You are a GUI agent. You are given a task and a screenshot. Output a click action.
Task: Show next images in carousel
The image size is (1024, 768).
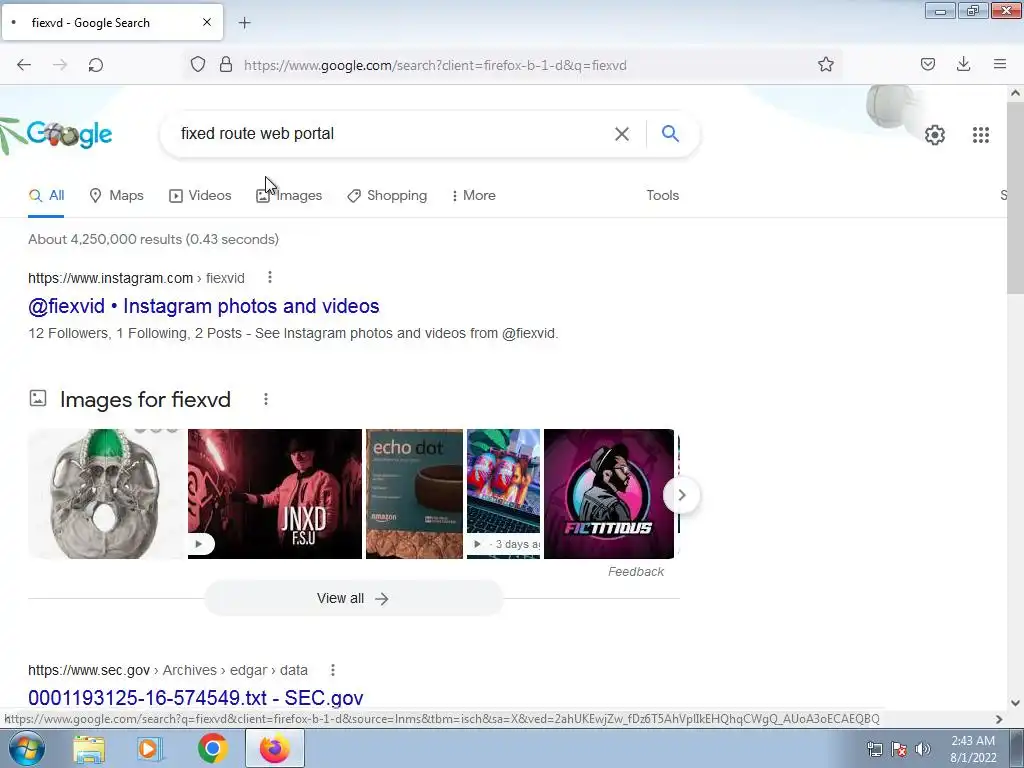click(681, 495)
